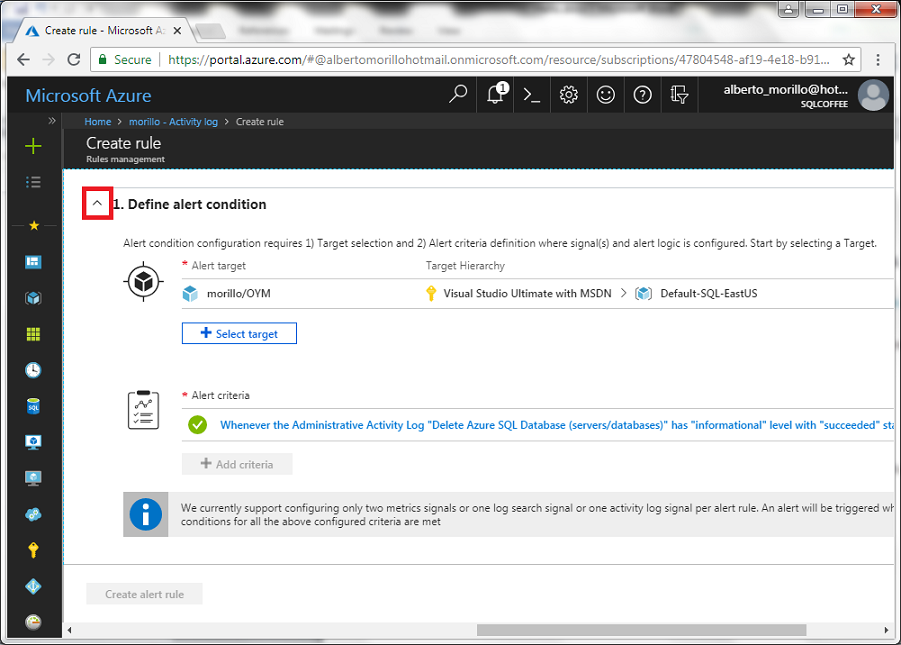Open the Azure portal search
The image size is (901, 645).
[458, 94]
